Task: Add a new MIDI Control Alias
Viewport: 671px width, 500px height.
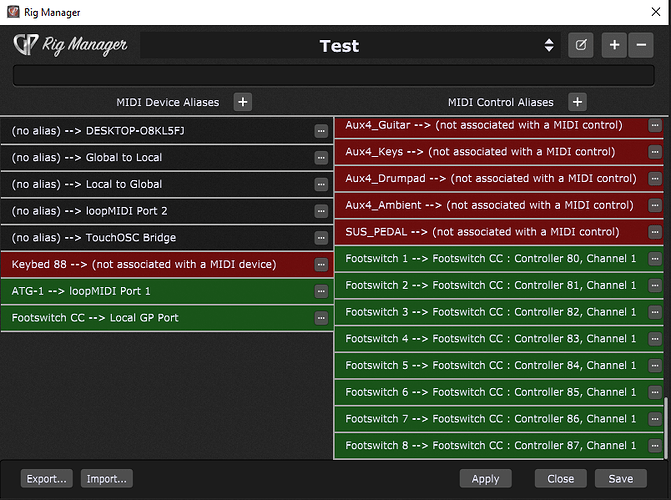Action: [577, 101]
